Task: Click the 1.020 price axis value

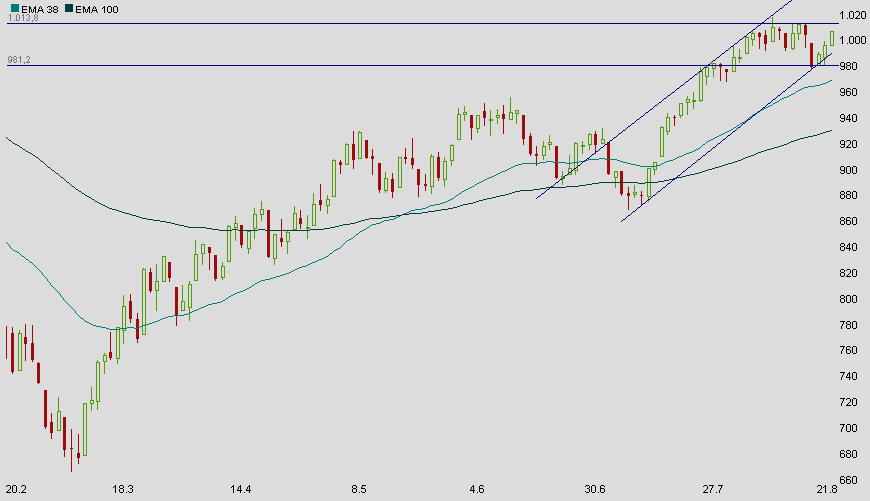Action: coord(852,15)
